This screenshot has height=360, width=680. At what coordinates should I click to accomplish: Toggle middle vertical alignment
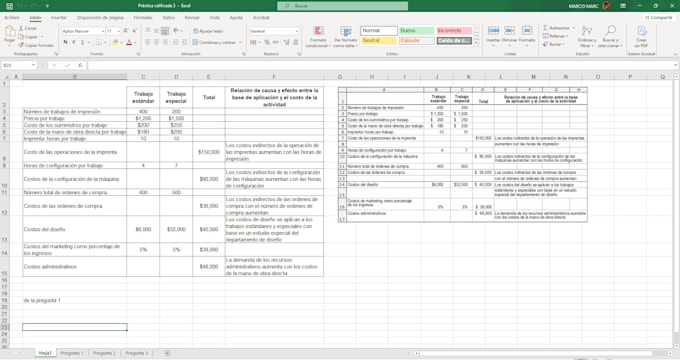156,31
